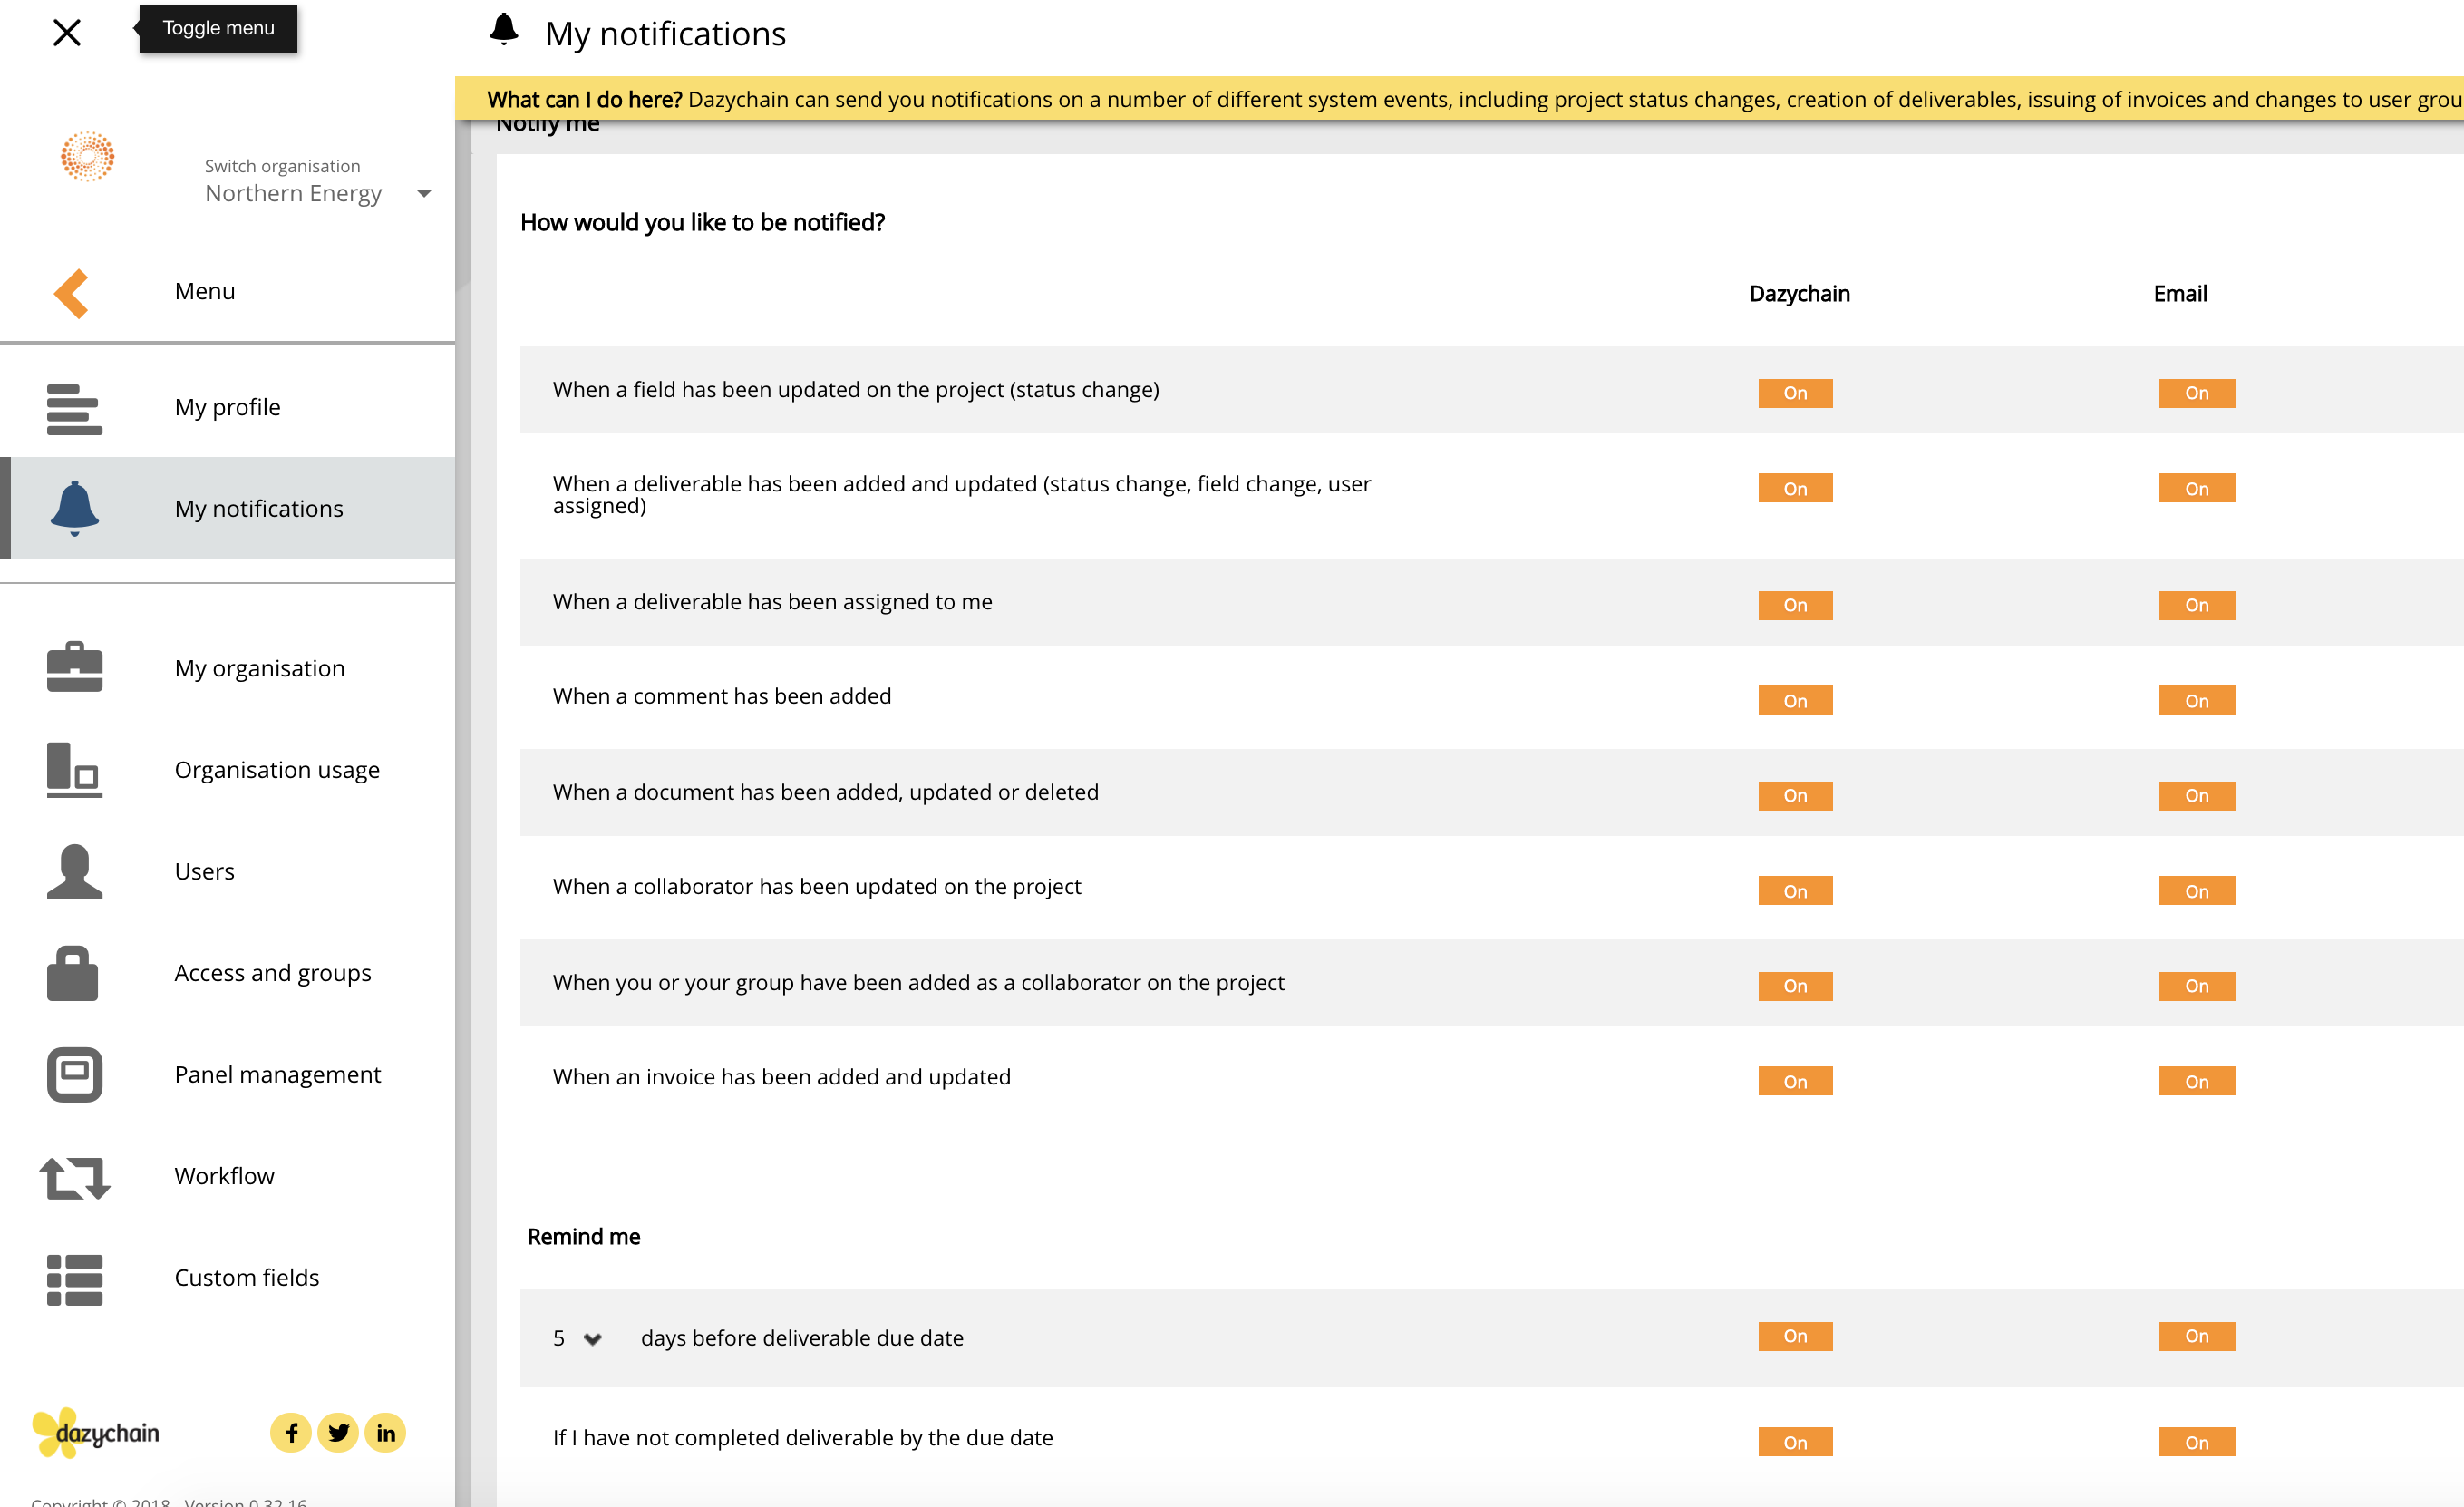
Task: Click the Northern Energy organisation logo
Action: pos(87,157)
